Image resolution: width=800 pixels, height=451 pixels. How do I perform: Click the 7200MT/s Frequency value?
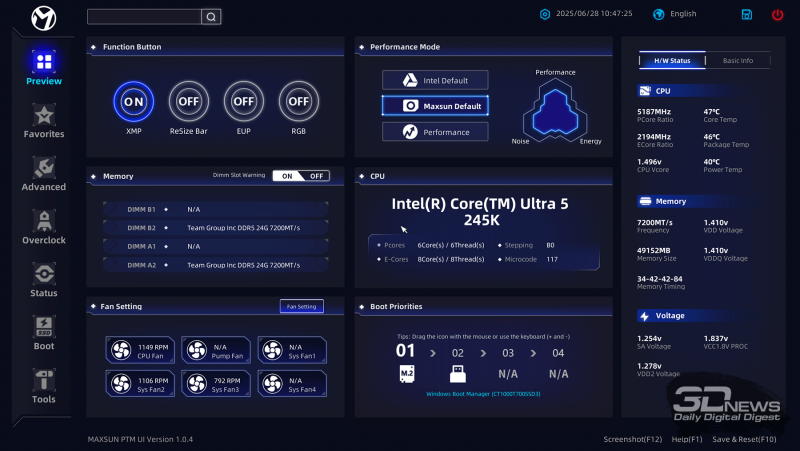[x=655, y=222]
